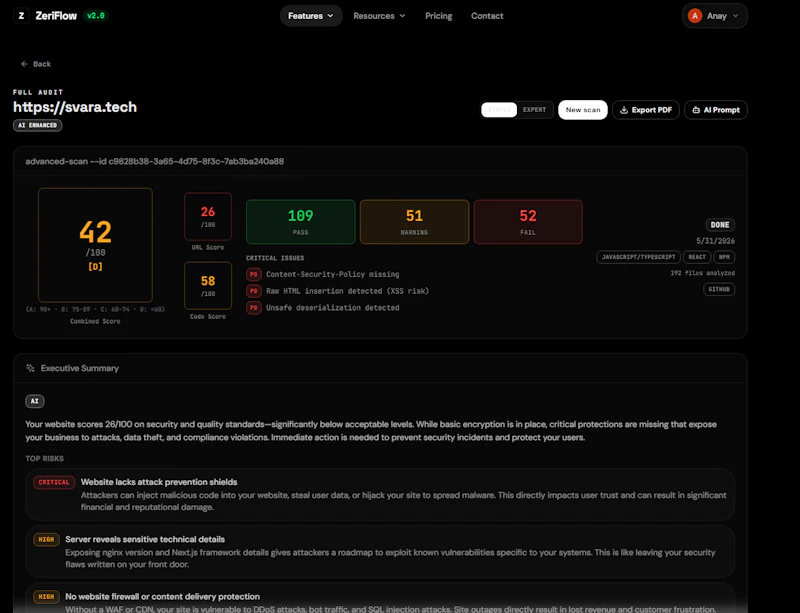The height and width of the screenshot is (613, 800).
Task: Click the https://svara.tech audit title
Action: (x=75, y=107)
